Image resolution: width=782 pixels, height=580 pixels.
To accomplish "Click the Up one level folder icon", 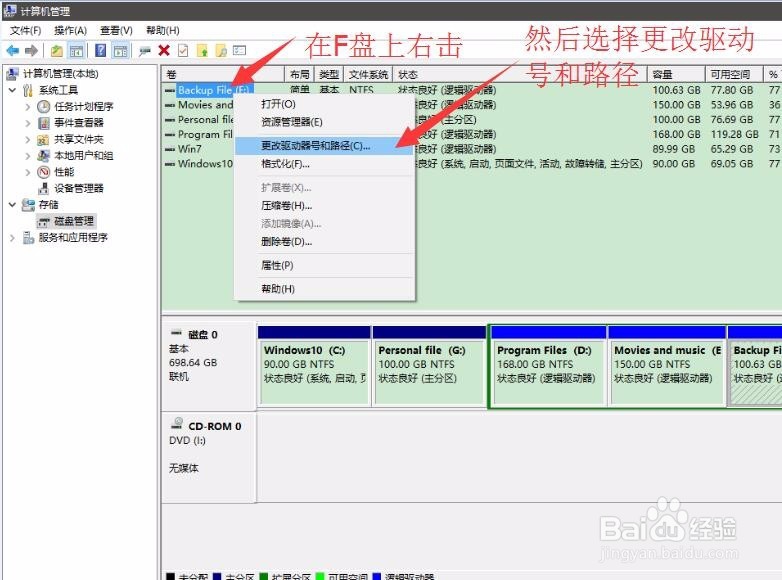I will pos(57,50).
